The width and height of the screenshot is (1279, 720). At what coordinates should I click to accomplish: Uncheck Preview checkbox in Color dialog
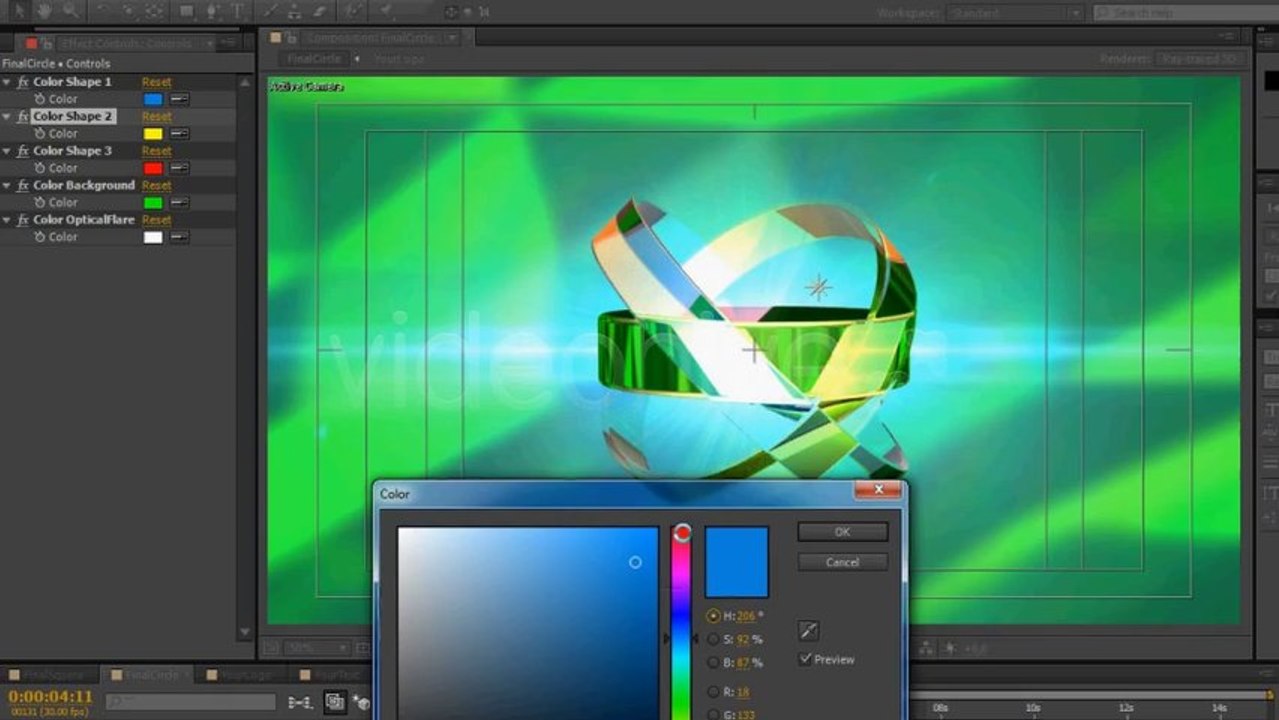coord(805,659)
